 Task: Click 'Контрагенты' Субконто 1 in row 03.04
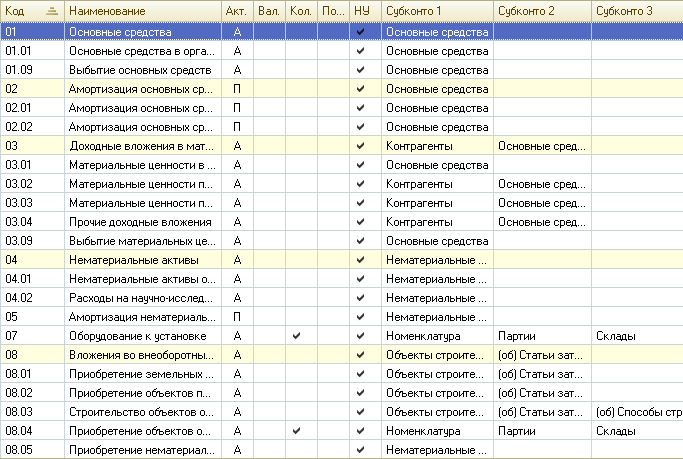click(419, 222)
